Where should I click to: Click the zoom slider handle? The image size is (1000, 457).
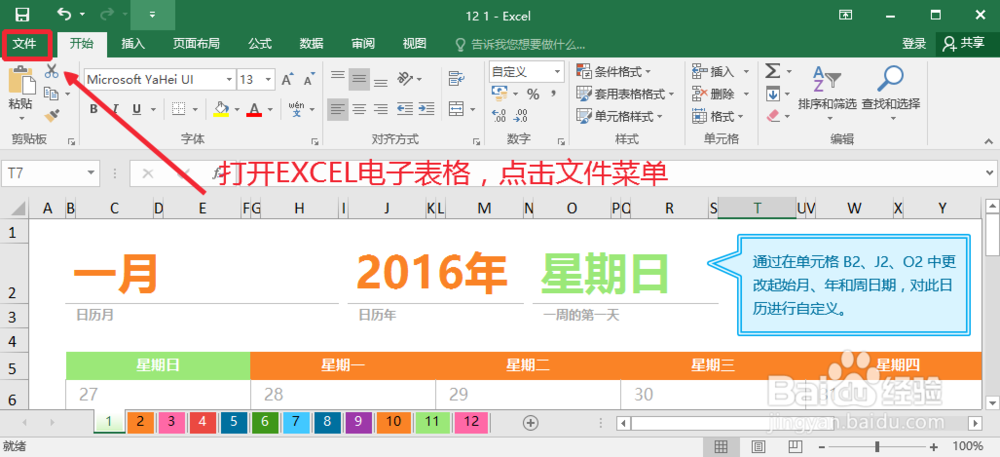click(878, 446)
